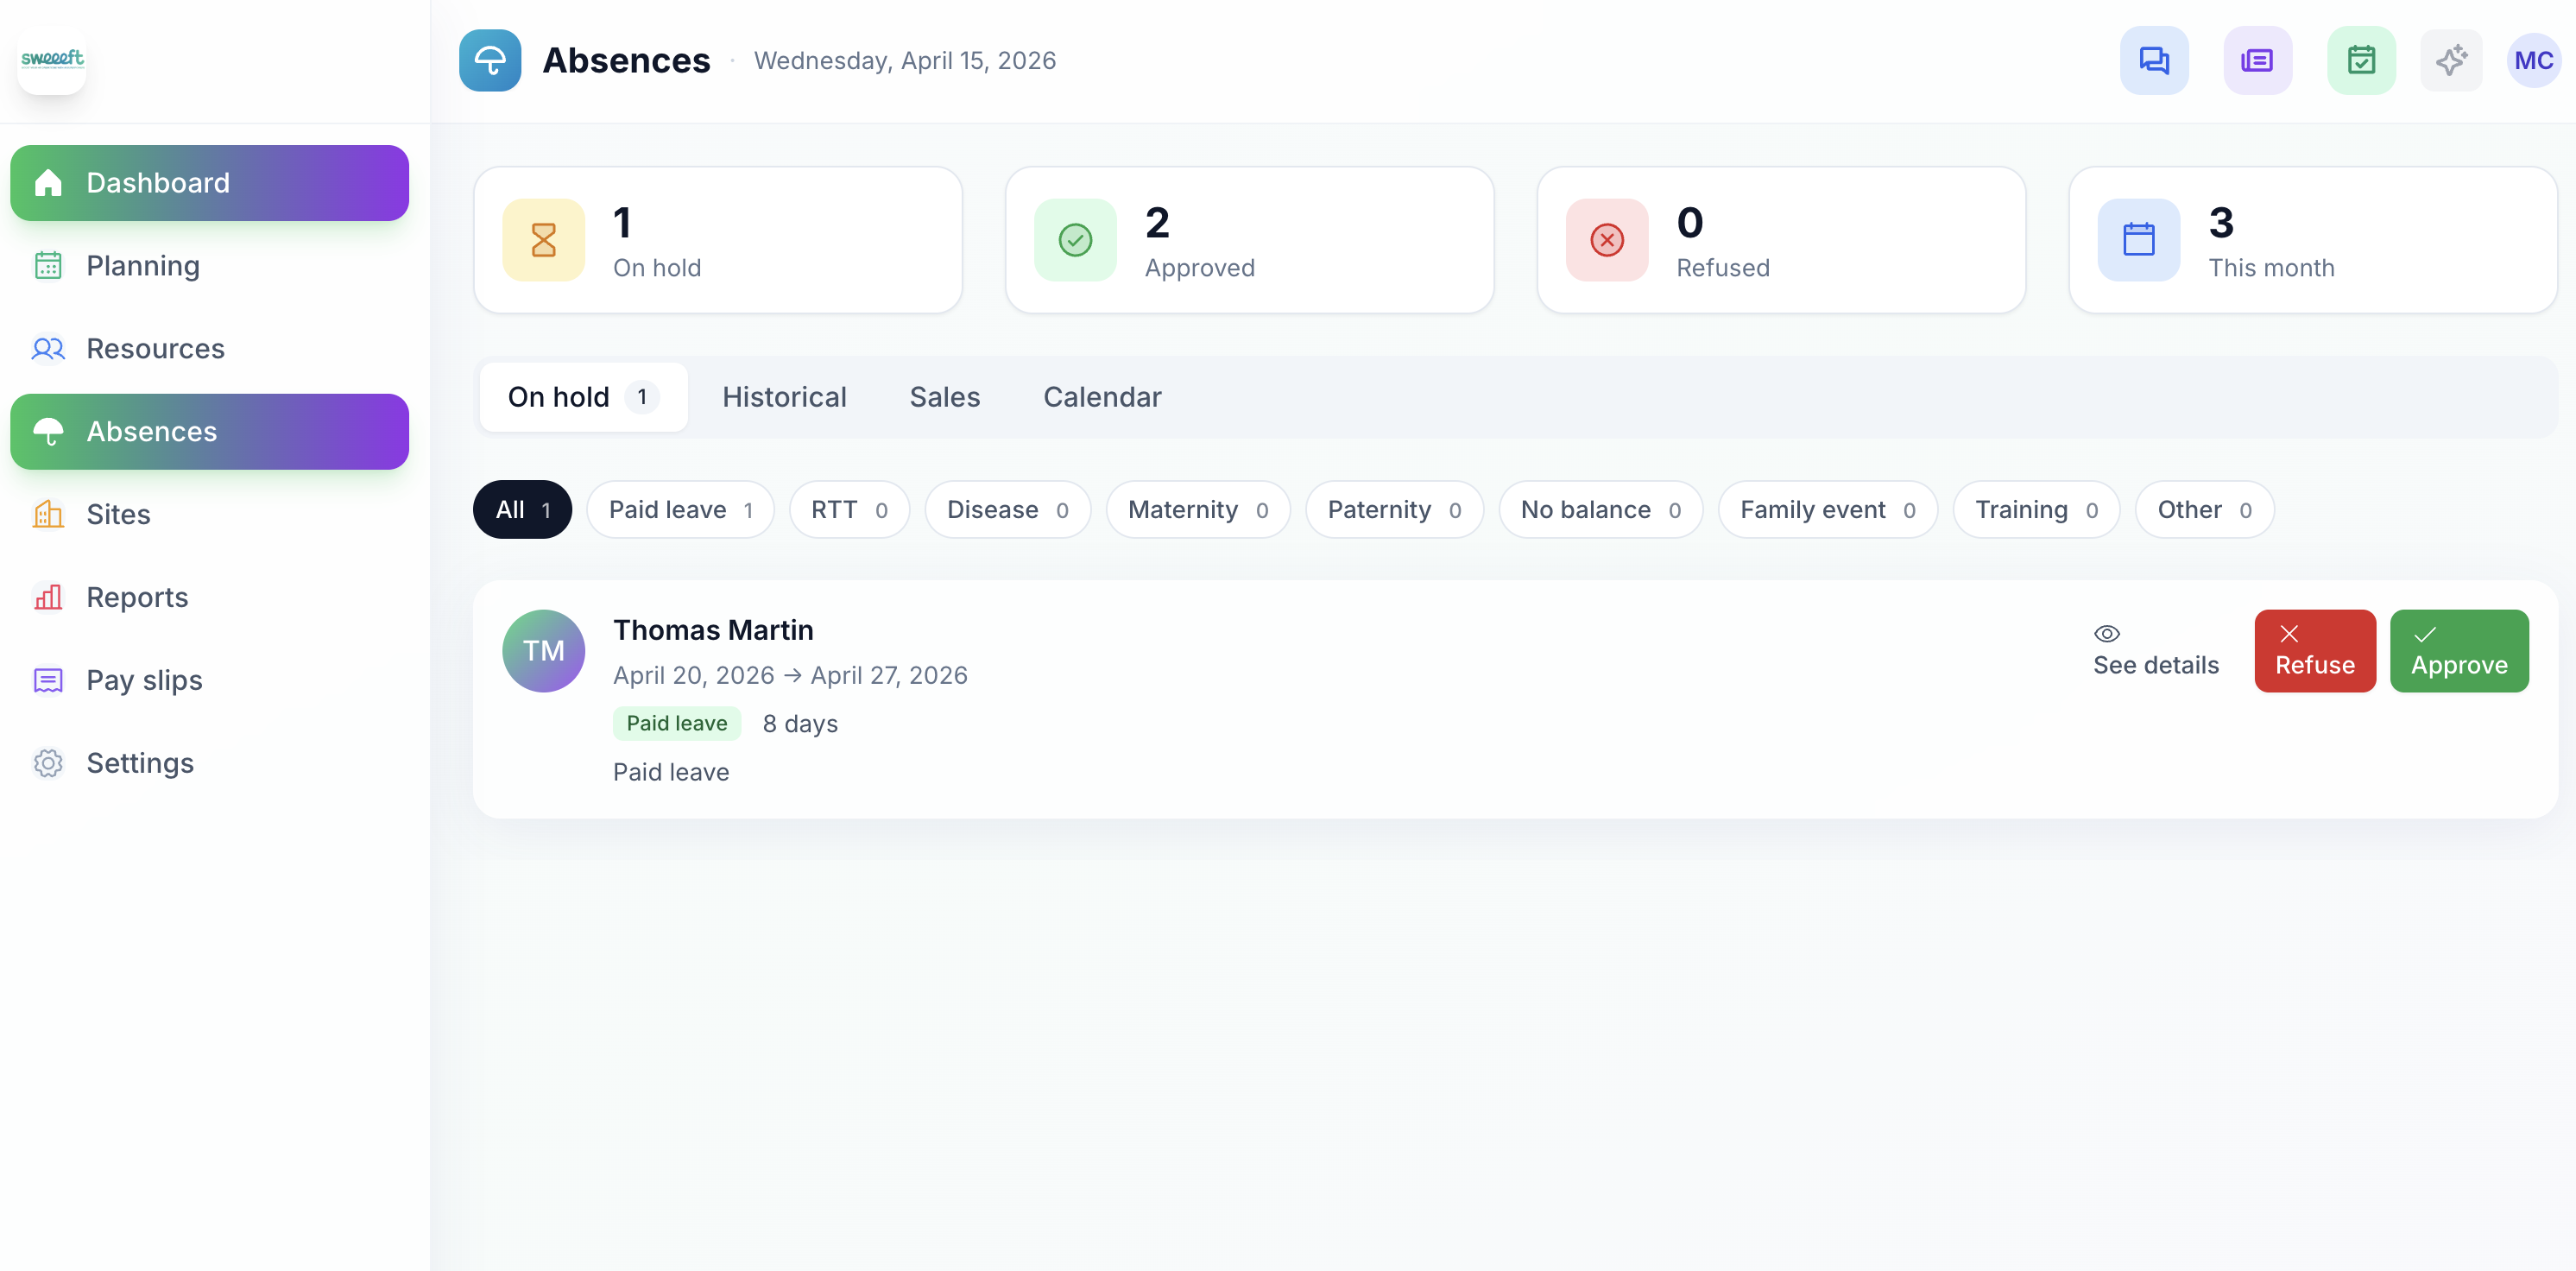Open Settings from the sidebar gear icon

48,763
